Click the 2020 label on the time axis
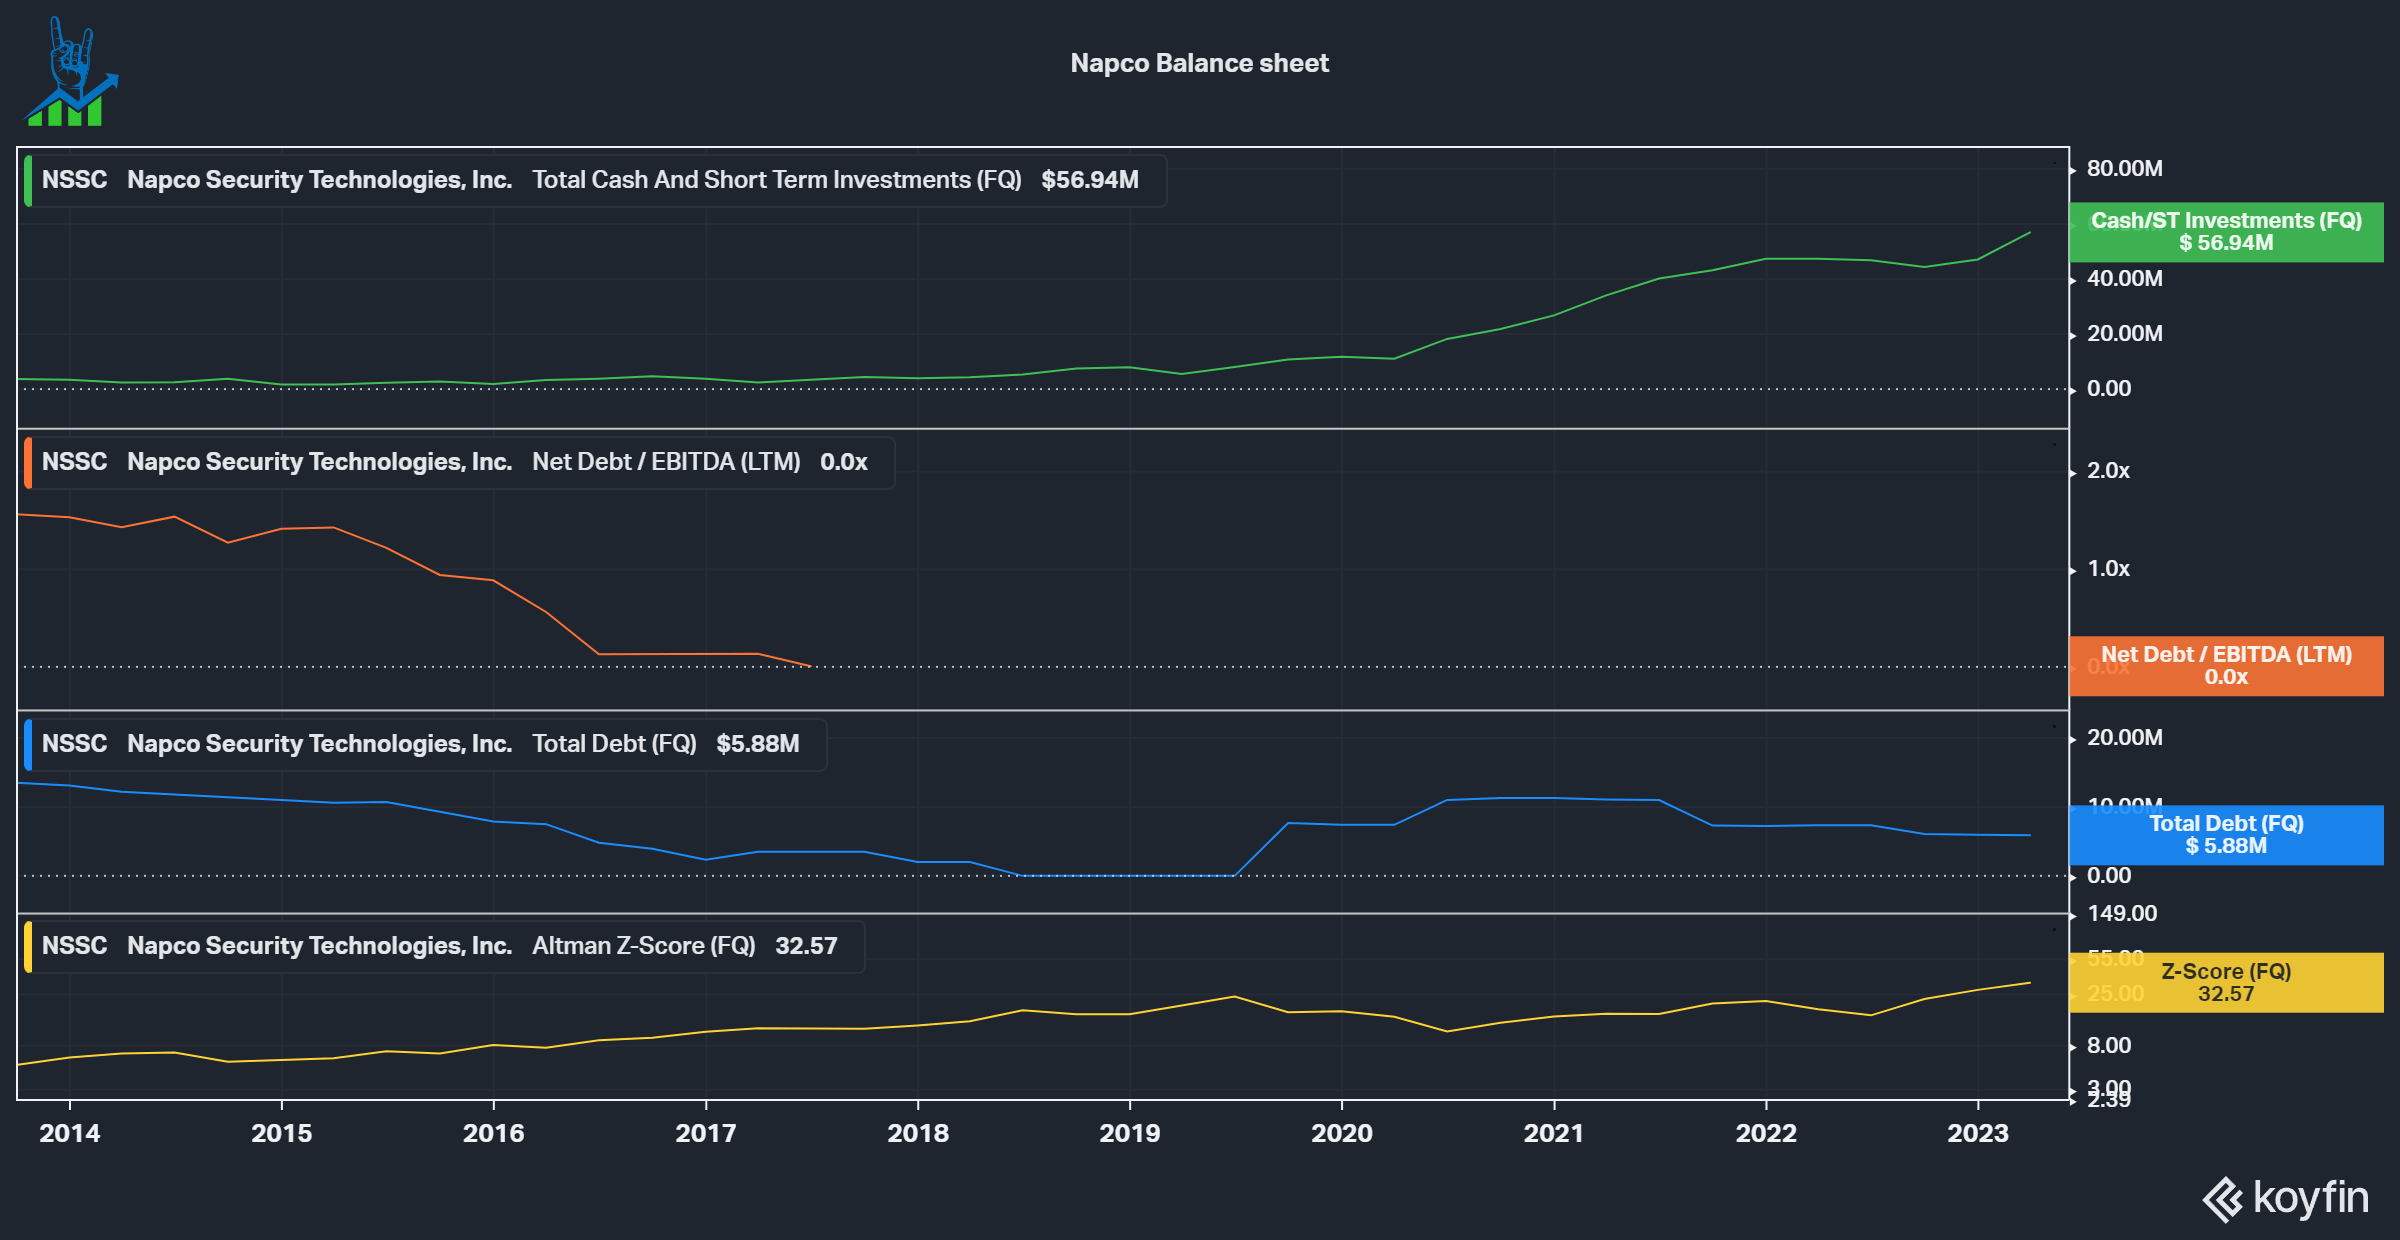The image size is (2400, 1240). pyautogui.click(x=1342, y=1133)
